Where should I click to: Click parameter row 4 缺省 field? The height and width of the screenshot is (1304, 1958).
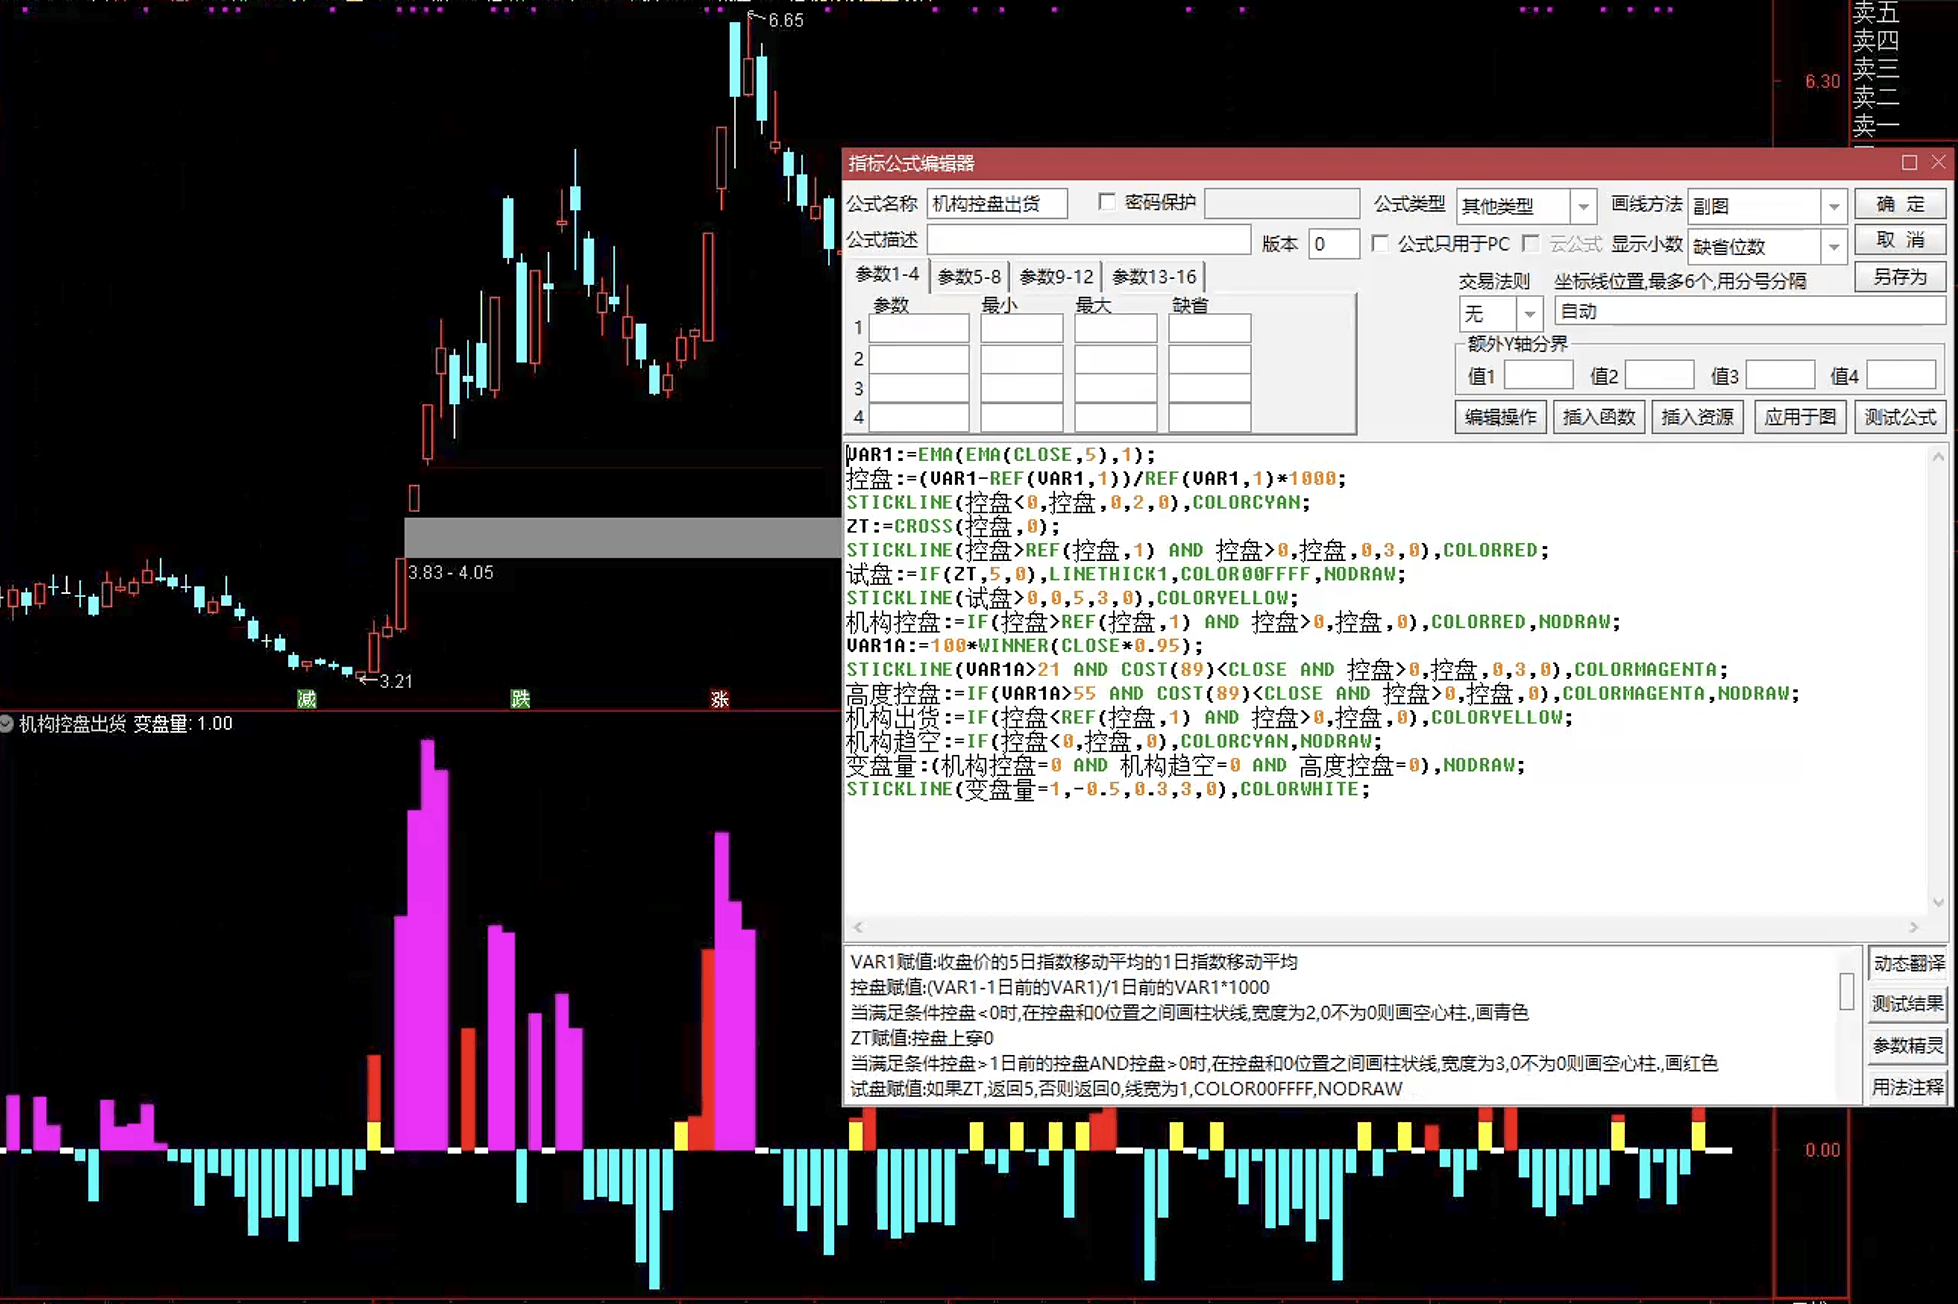(1209, 417)
